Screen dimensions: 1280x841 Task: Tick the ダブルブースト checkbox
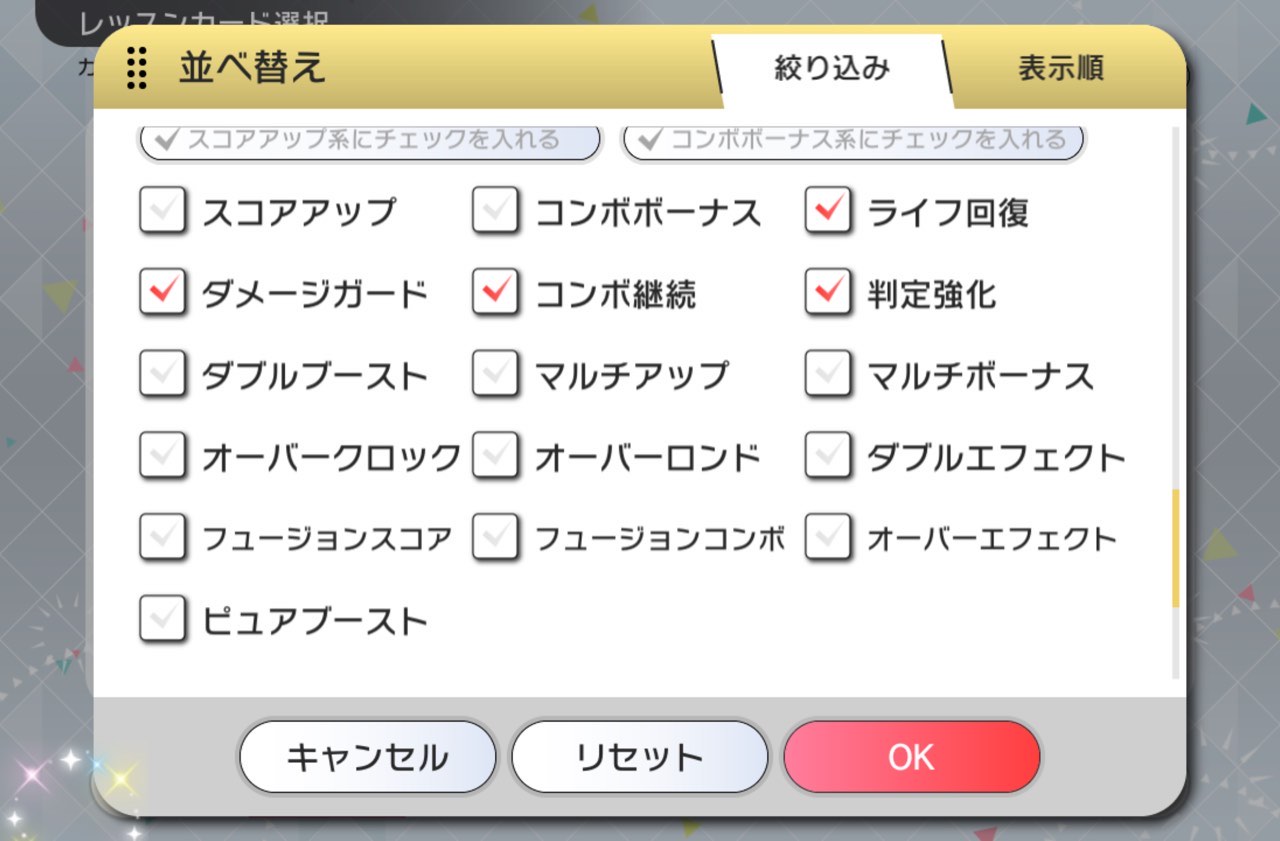click(x=163, y=376)
